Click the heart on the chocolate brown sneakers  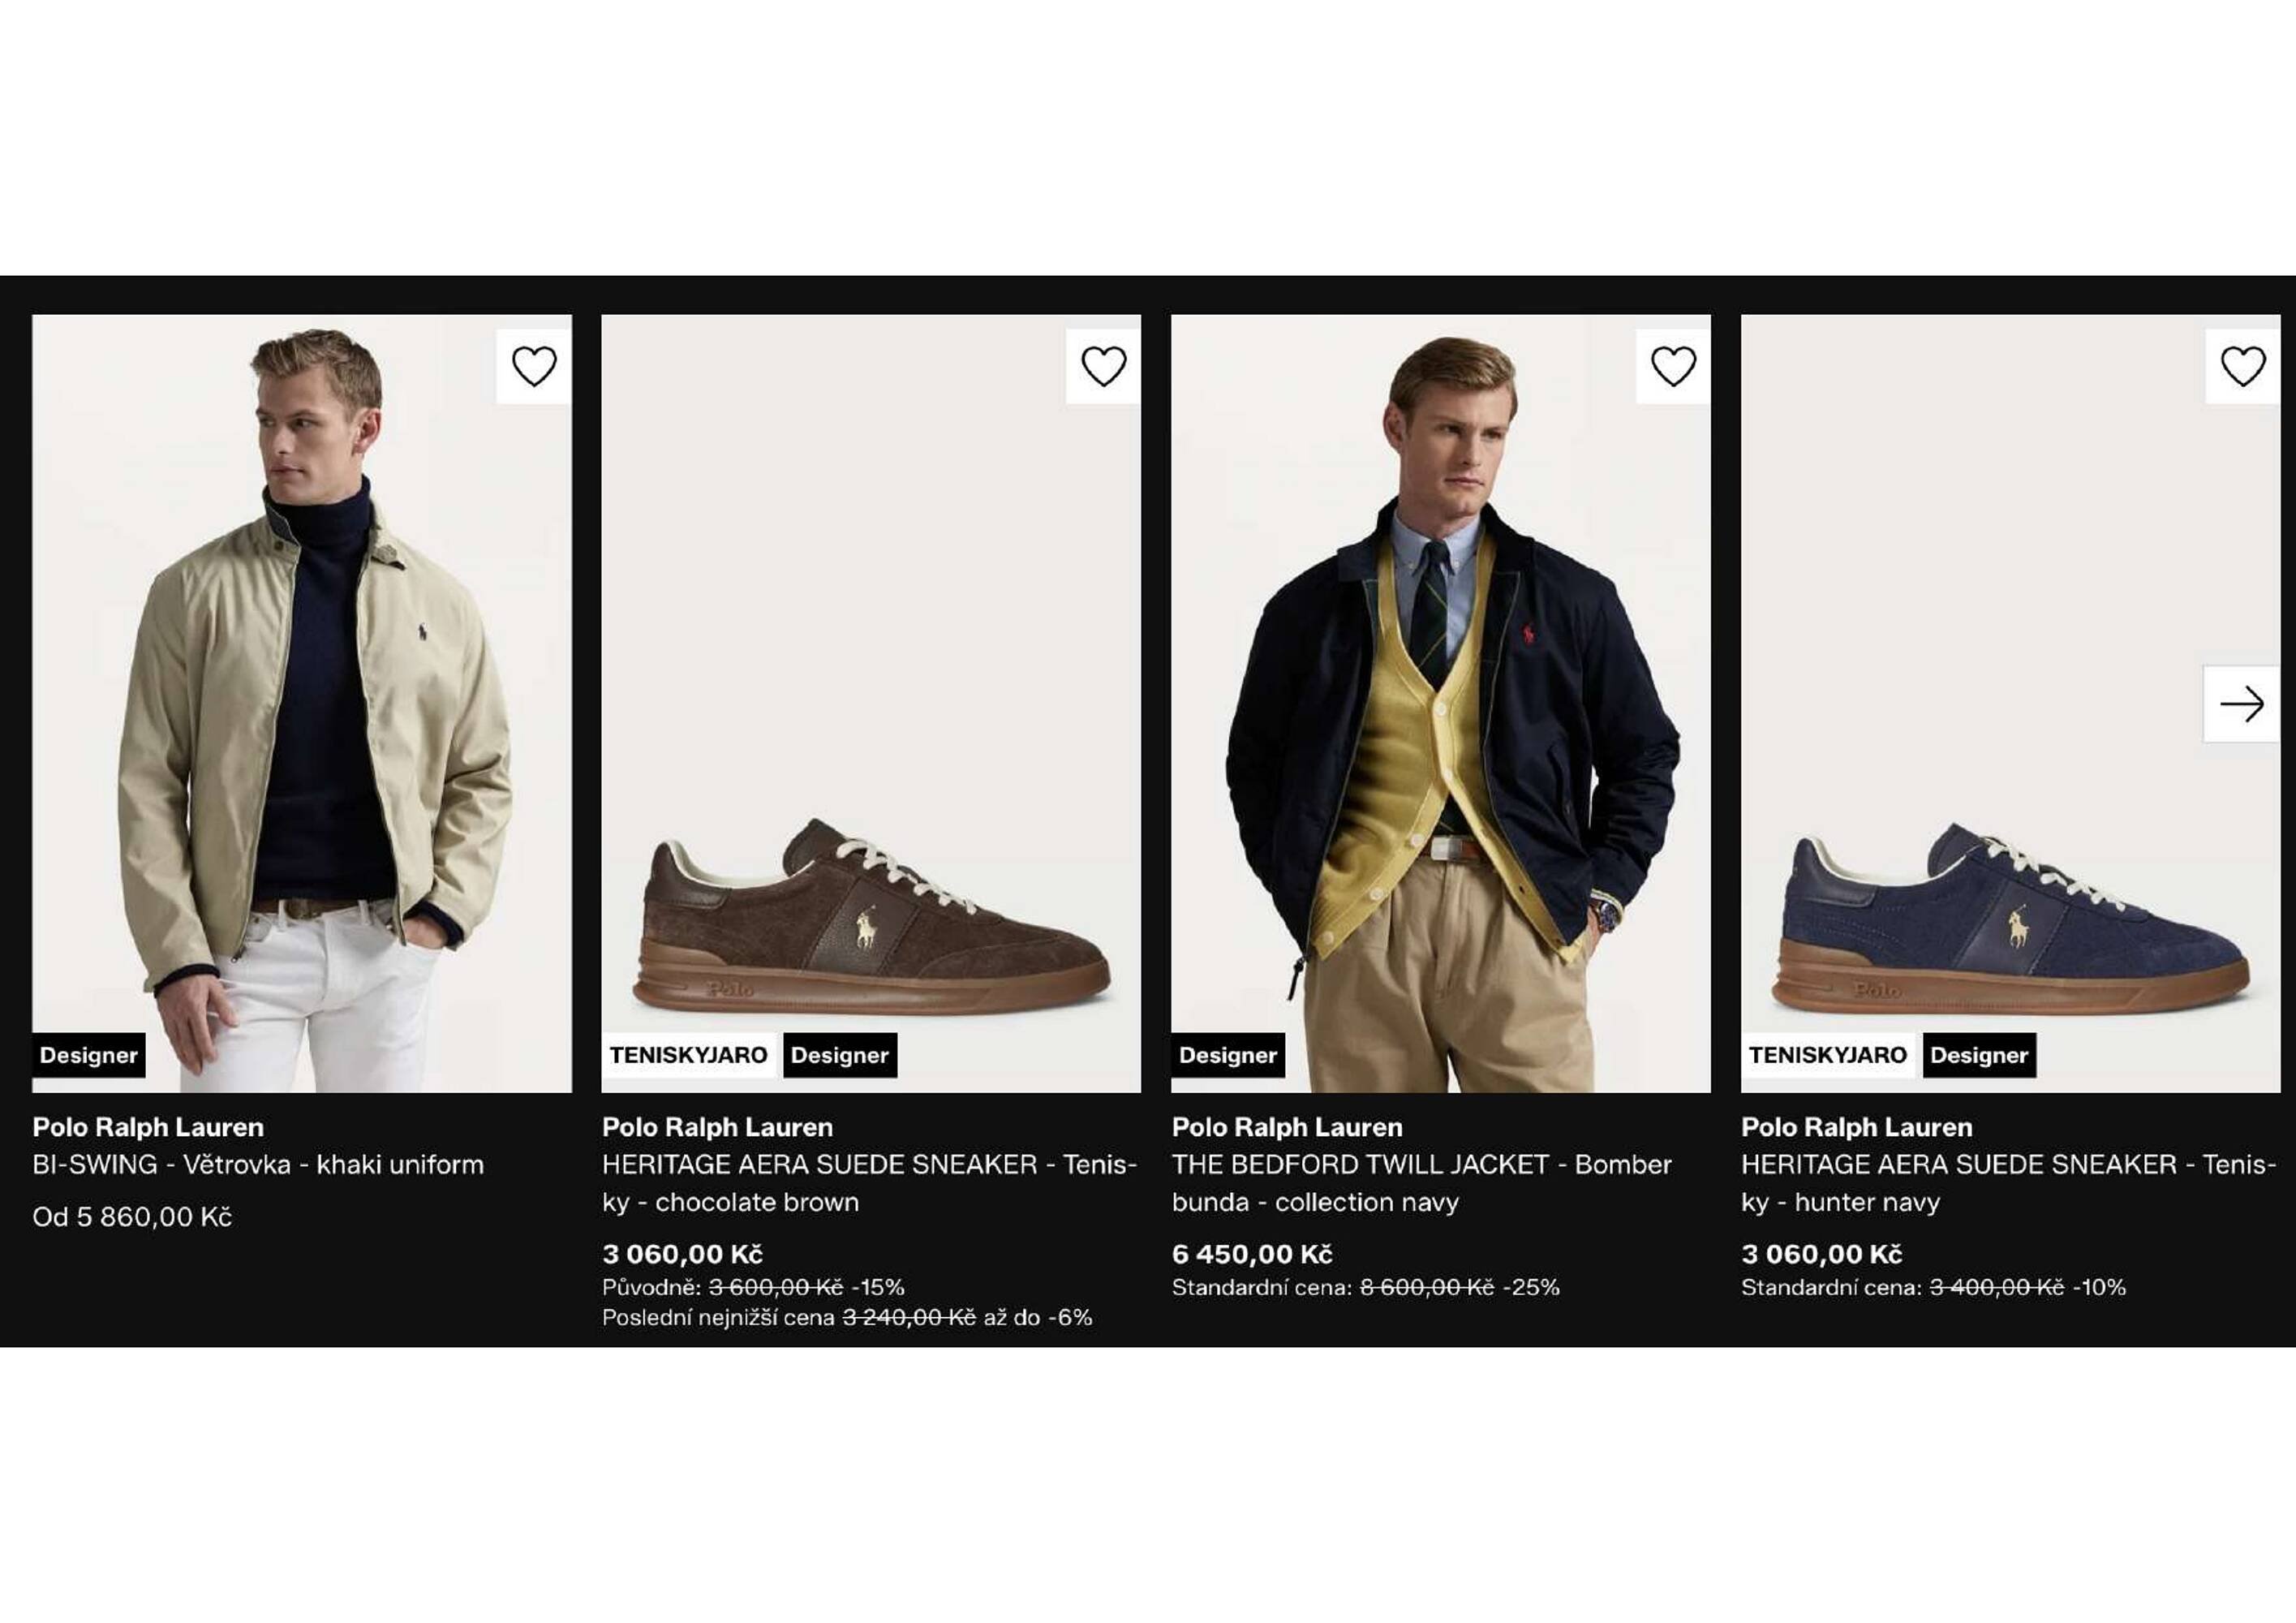(x=1106, y=365)
